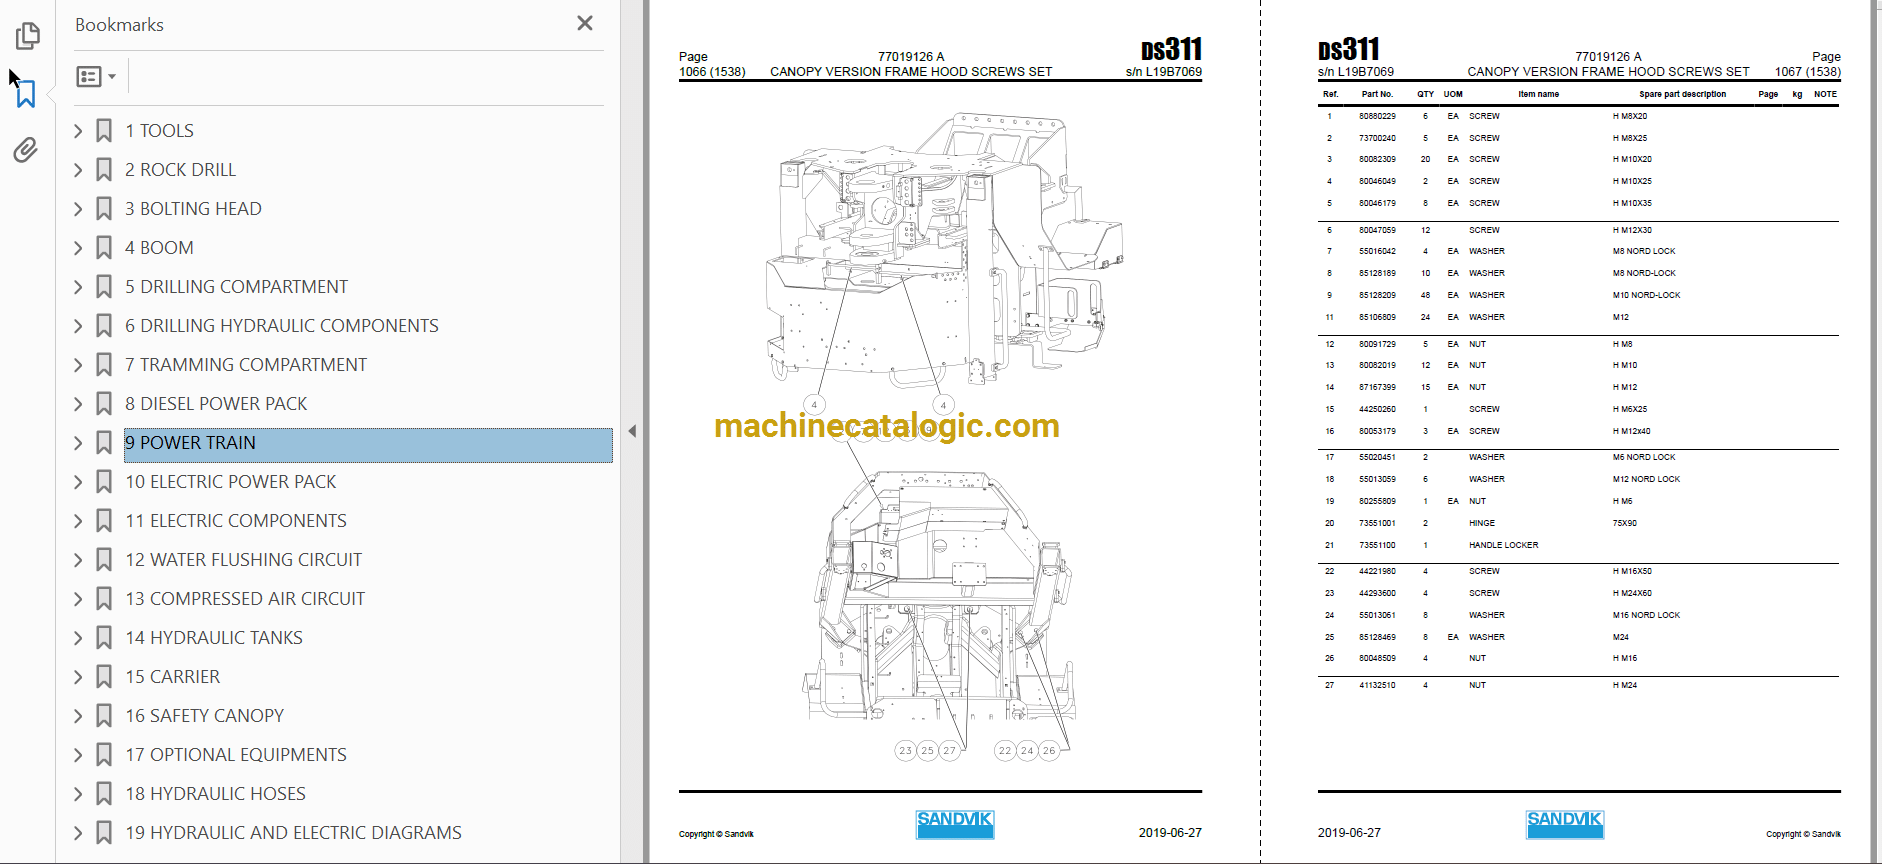Click the bookmark icon beside 4 BOOM

(x=104, y=248)
